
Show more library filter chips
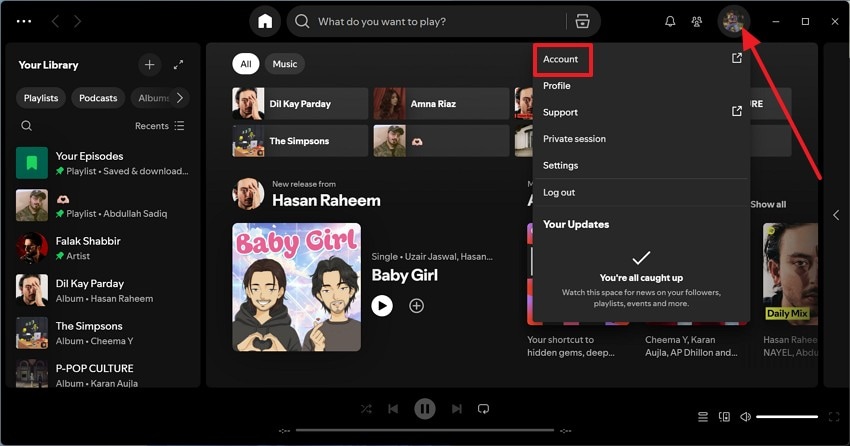180,98
